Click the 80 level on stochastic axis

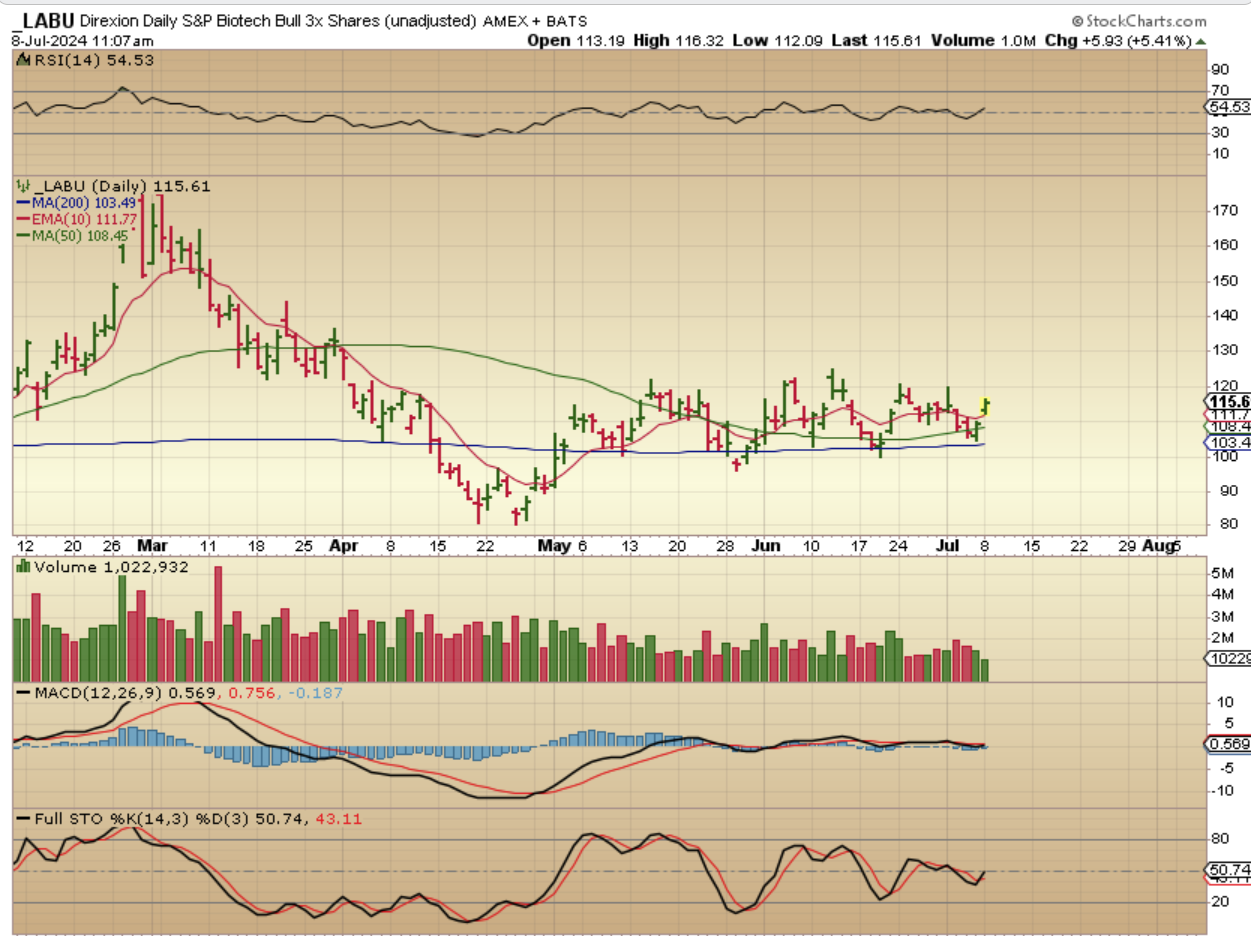pyautogui.click(x=1219, y=838)
